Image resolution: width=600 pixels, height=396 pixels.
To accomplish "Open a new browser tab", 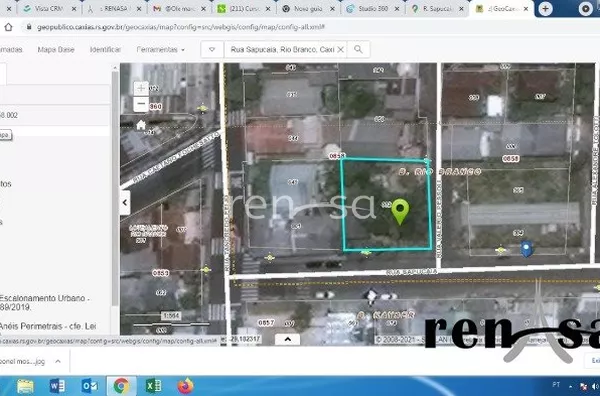I will point(545,8).
